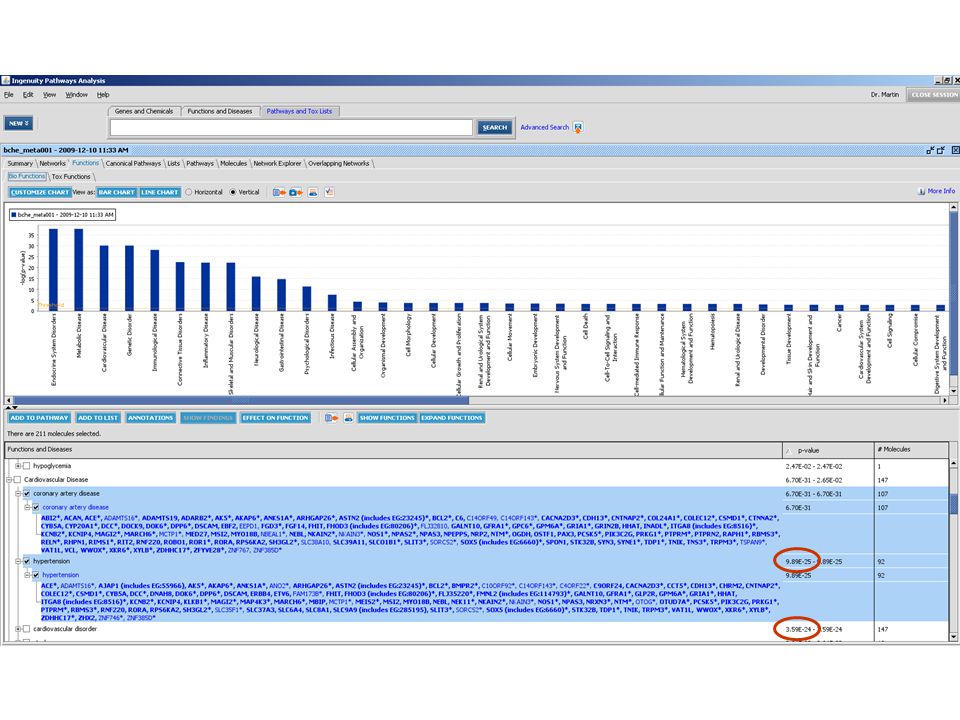Click the p-value column sort arrow
Image resolution: width=960 pixels, height=720 pixels.
[x=788, y=451]
